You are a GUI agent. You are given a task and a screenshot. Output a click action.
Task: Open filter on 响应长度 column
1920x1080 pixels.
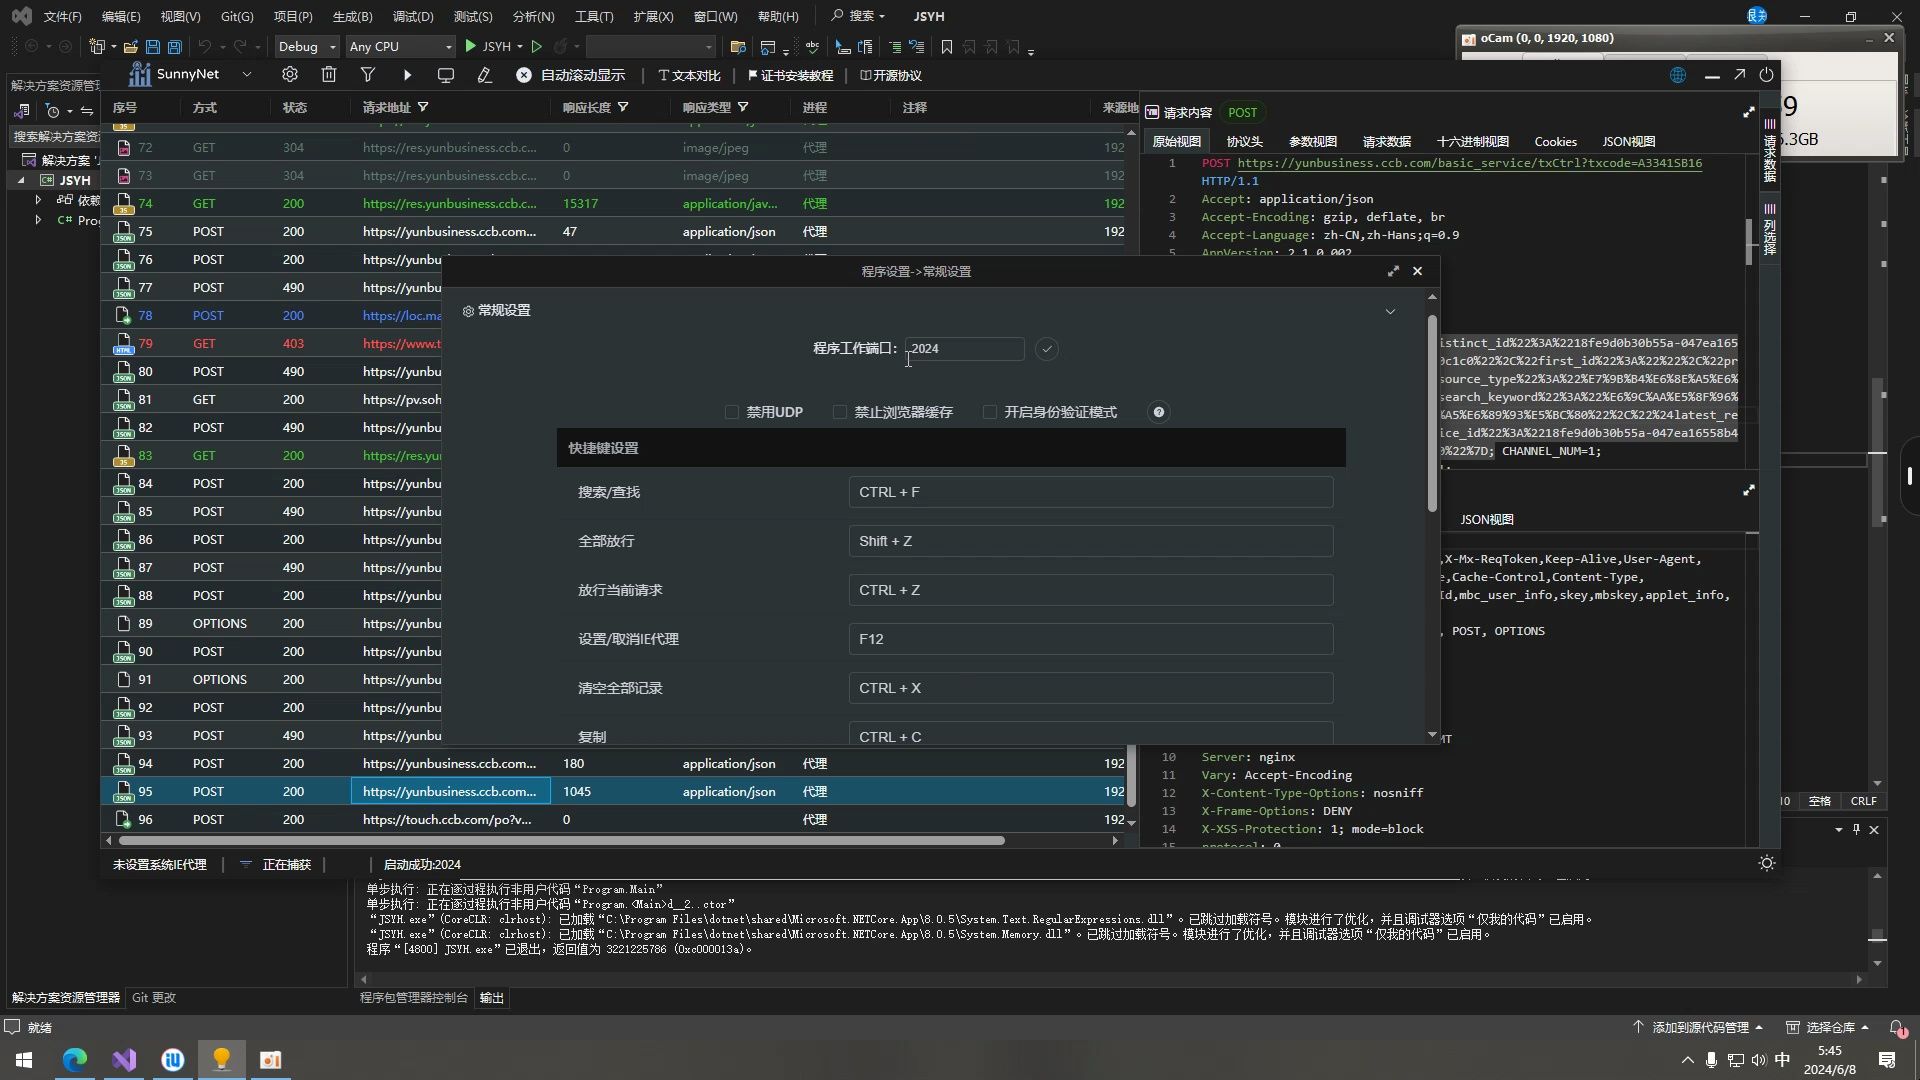point(623,107)
